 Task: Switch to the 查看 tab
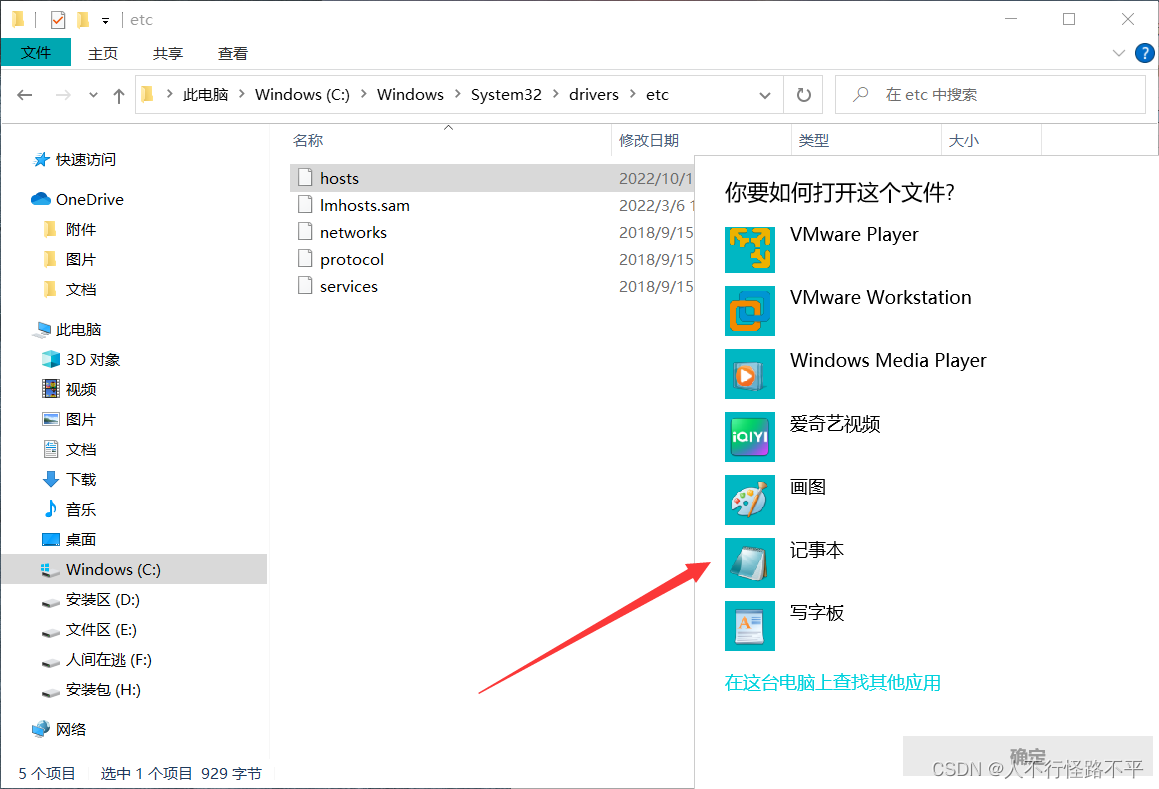pyautogui.click(x=233, y=53)
